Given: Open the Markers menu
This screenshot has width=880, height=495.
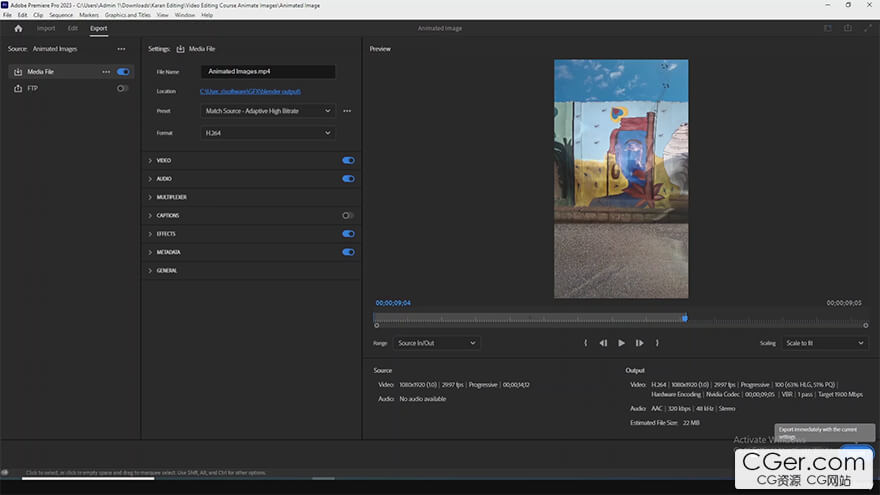Looking at the screenshot, I should [x=89, y=15].
